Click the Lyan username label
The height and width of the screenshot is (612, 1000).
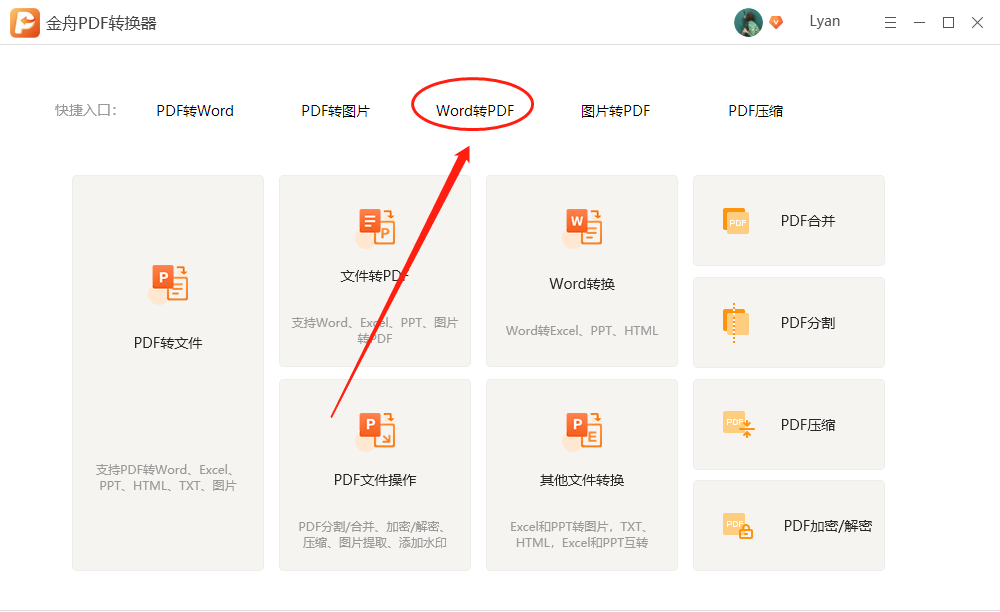point(825,21)
